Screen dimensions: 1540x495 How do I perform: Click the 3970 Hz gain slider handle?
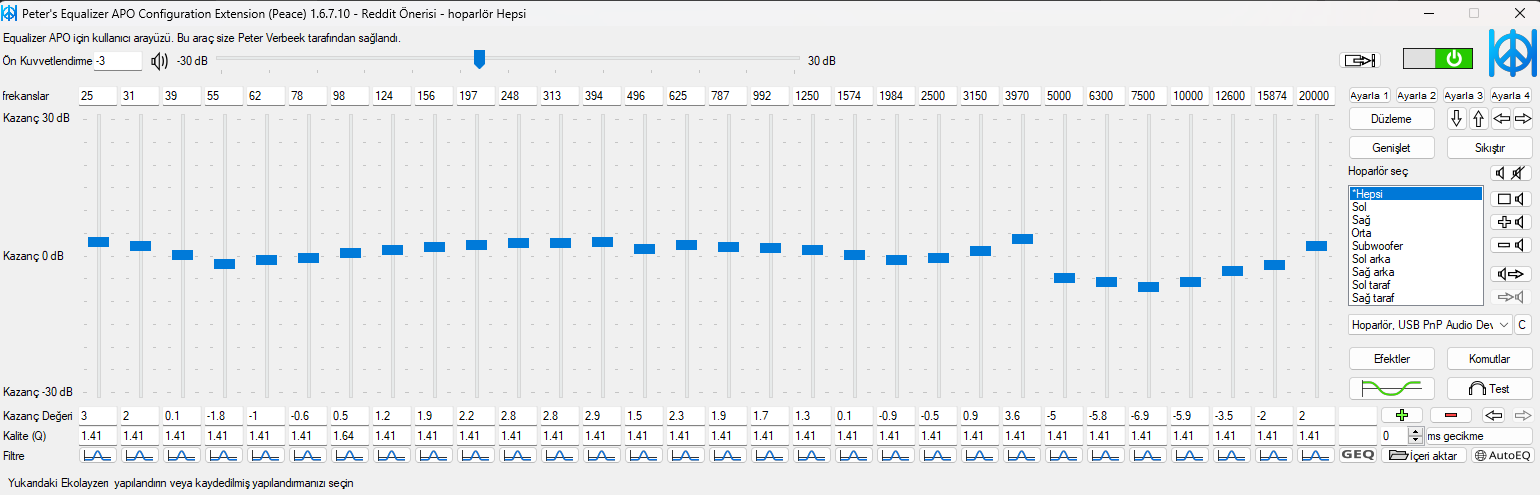click(x=1022, y=239)
